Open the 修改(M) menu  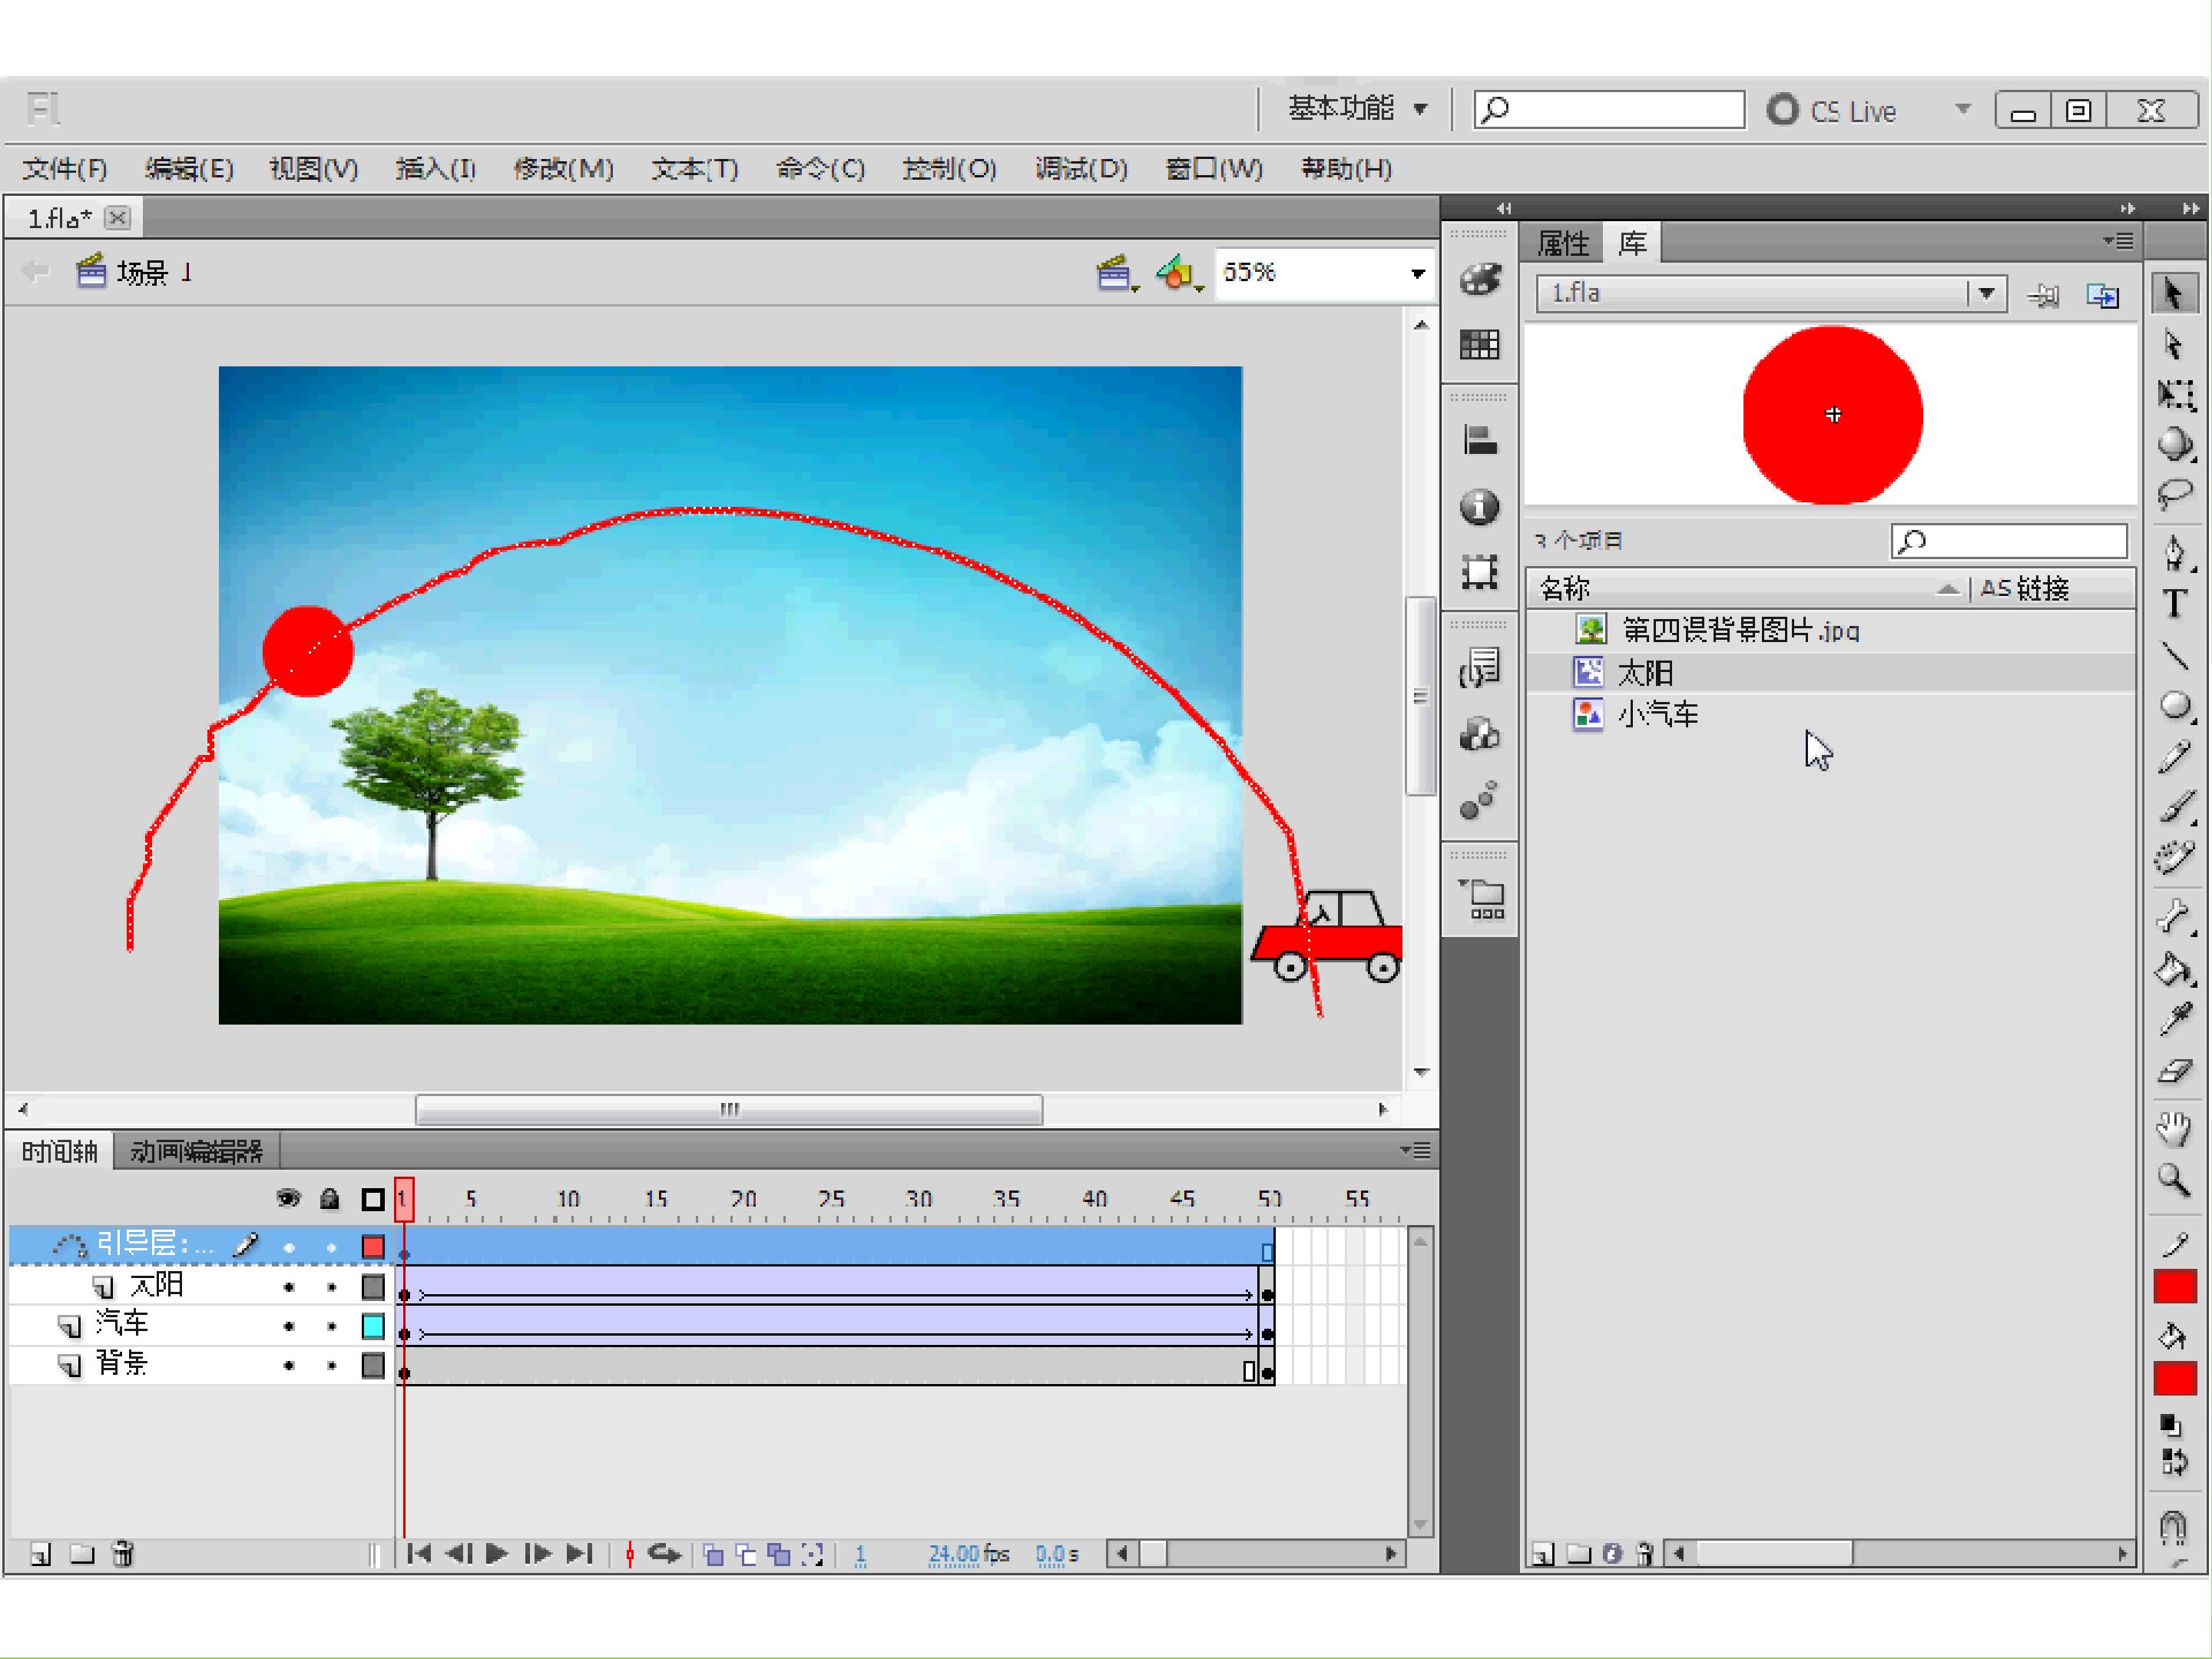(563, 168)
